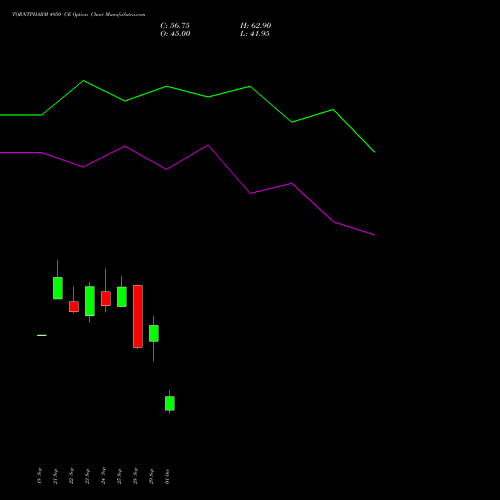500x500 pixels.
Task: Click the 22 Sep date label
Action: coord(71,476)
